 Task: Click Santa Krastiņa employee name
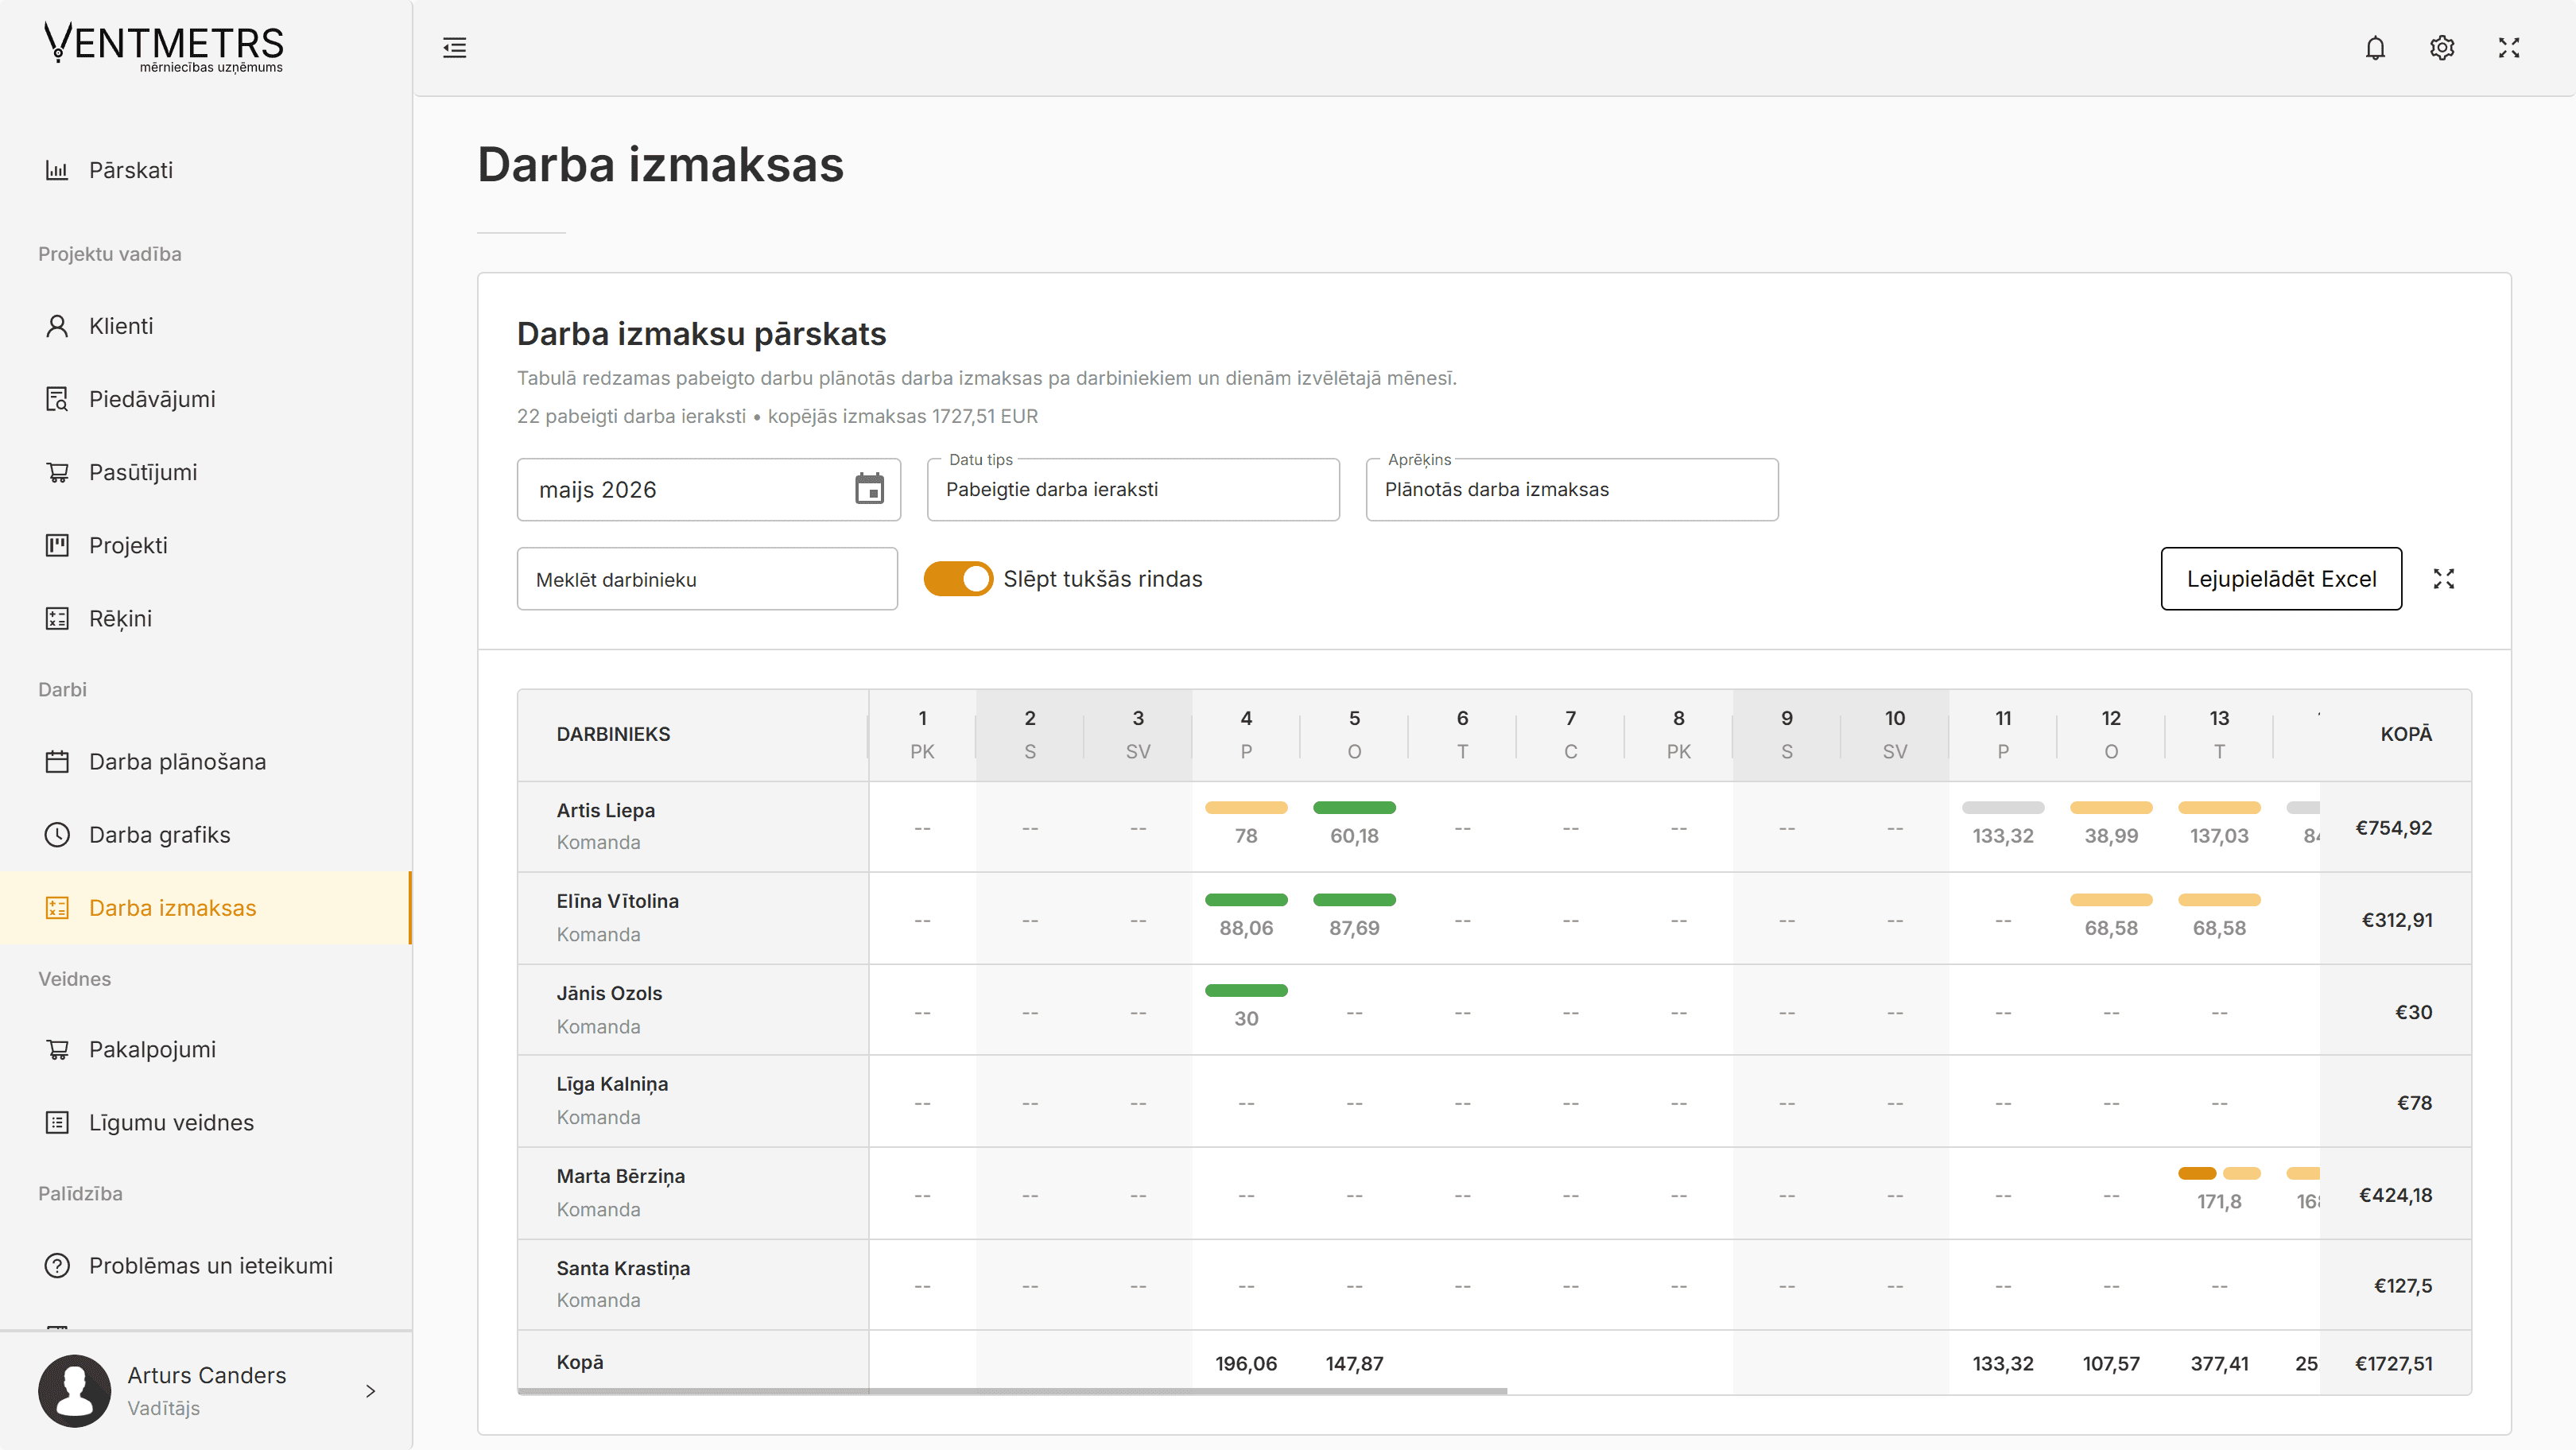tap(623, 1268)
